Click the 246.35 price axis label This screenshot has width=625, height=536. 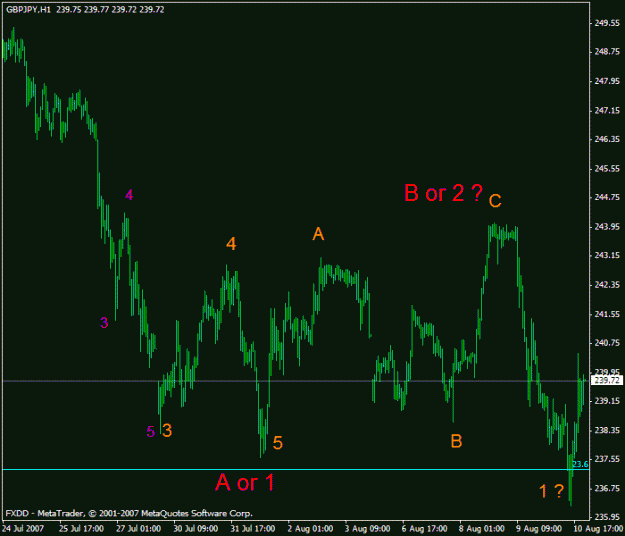tap(607, 139)
